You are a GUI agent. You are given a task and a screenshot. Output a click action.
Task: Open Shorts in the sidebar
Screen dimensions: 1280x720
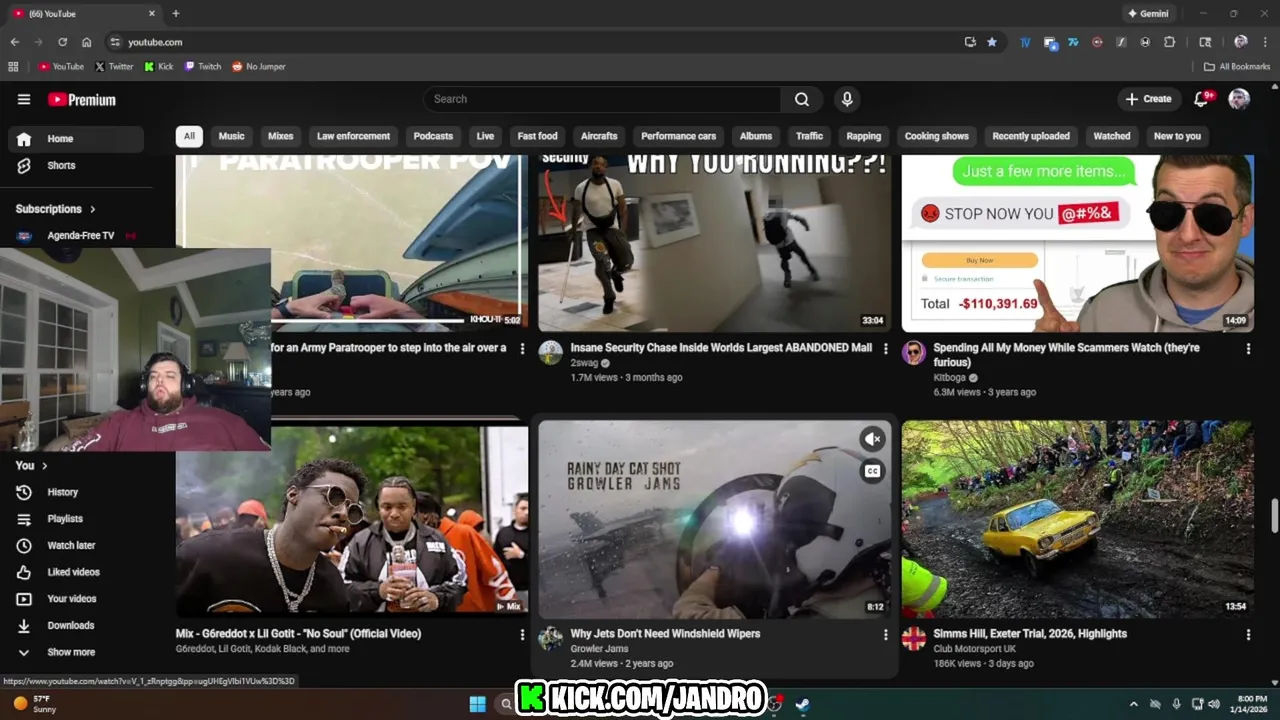point(76,165)
